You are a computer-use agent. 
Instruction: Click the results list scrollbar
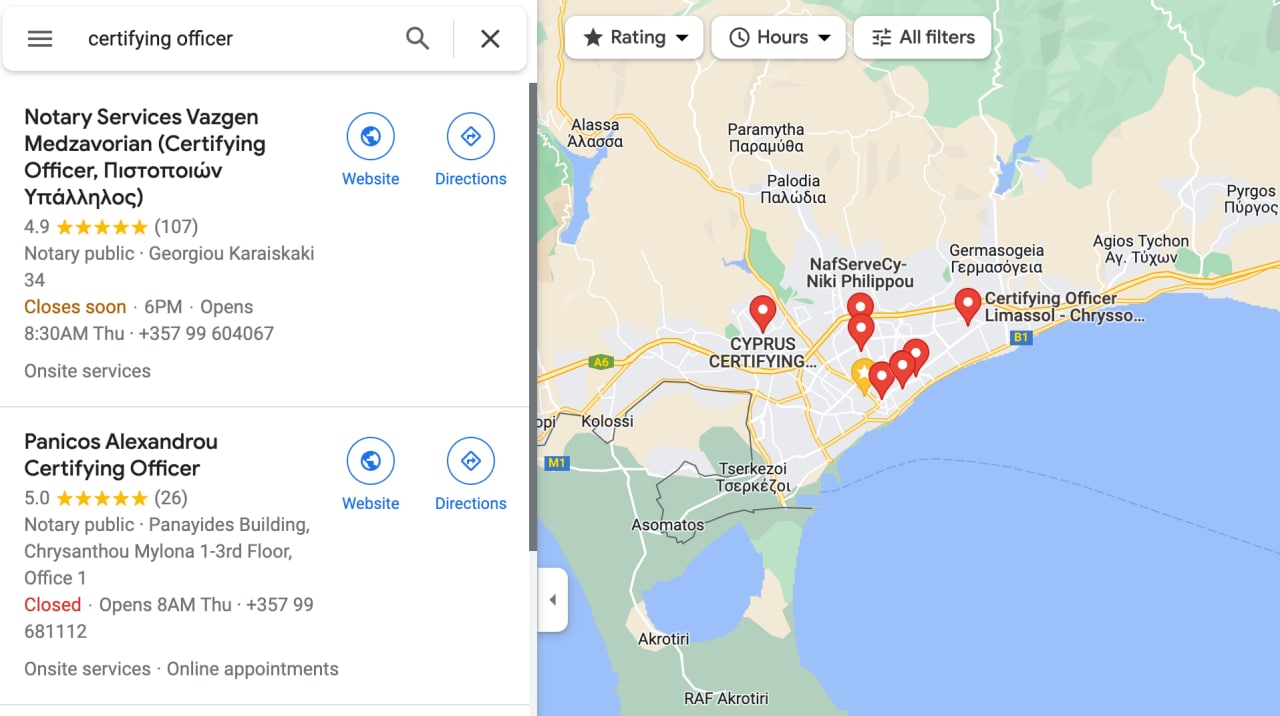point(532,300)
